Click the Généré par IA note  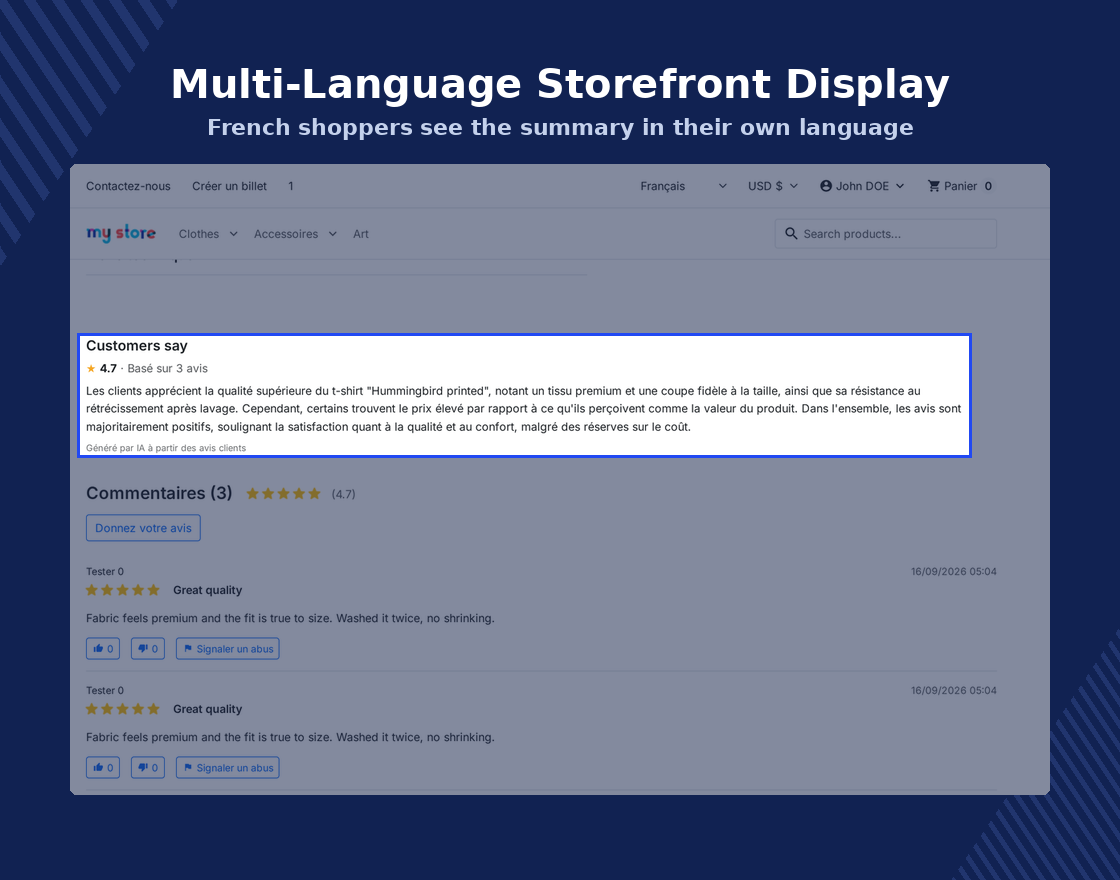pyautogui.click(x=166, y=448)
